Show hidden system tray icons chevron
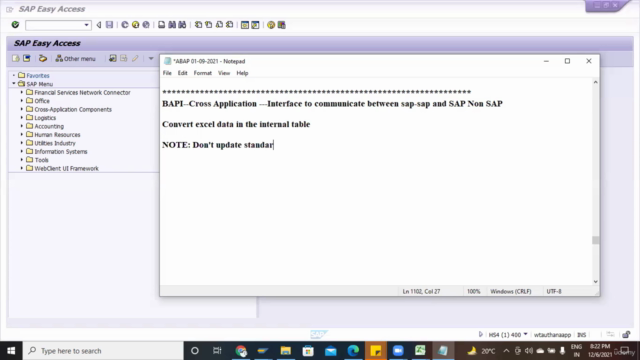Image resolution: width=640 pixels, height=360 pixels. click(506, 351)
